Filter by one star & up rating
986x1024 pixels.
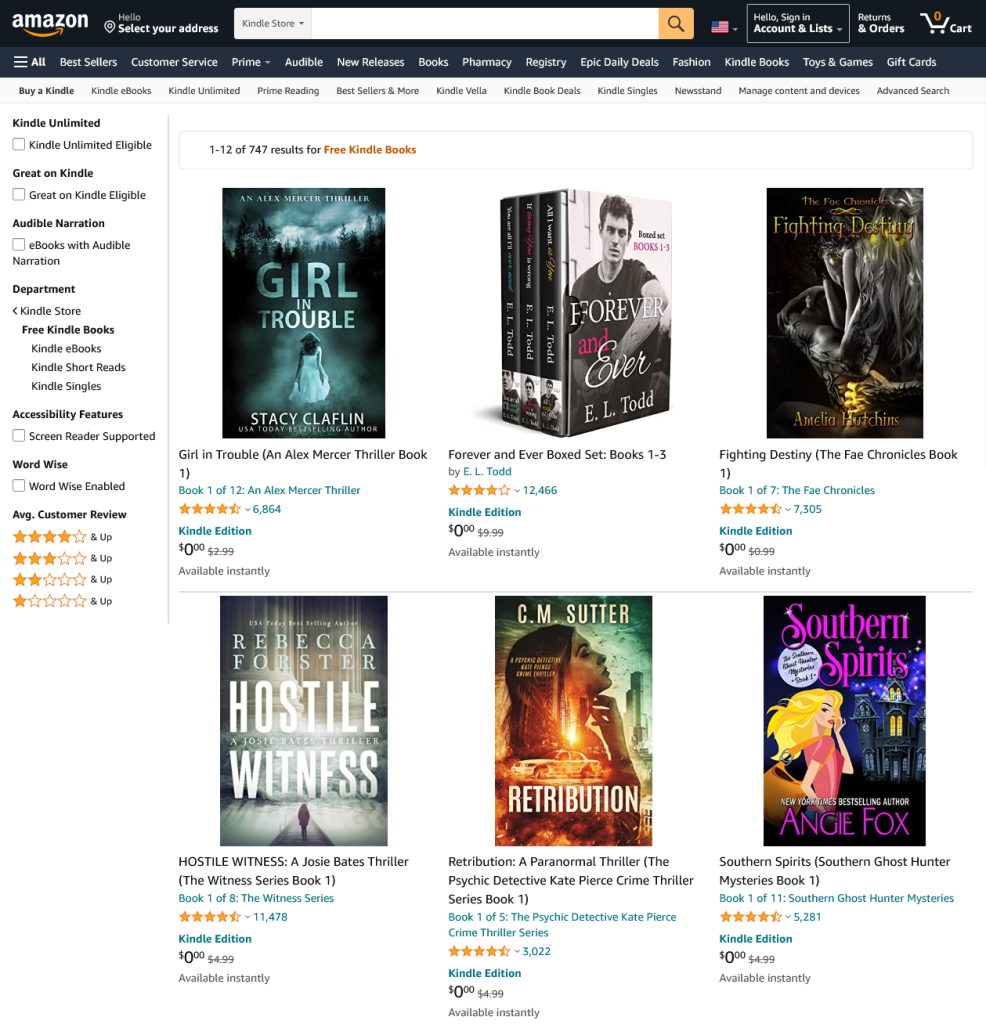click(x=63, y=601)
